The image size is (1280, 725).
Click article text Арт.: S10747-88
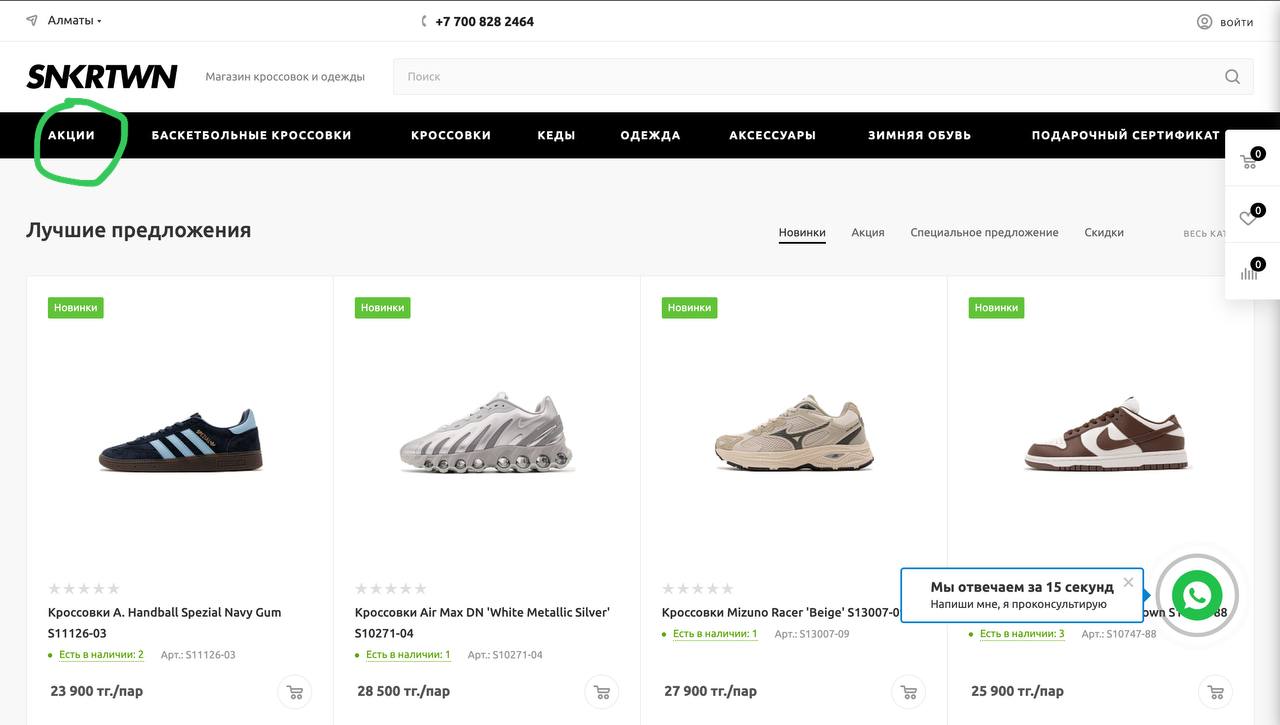pyautogui.click(x=1119, y=634)
